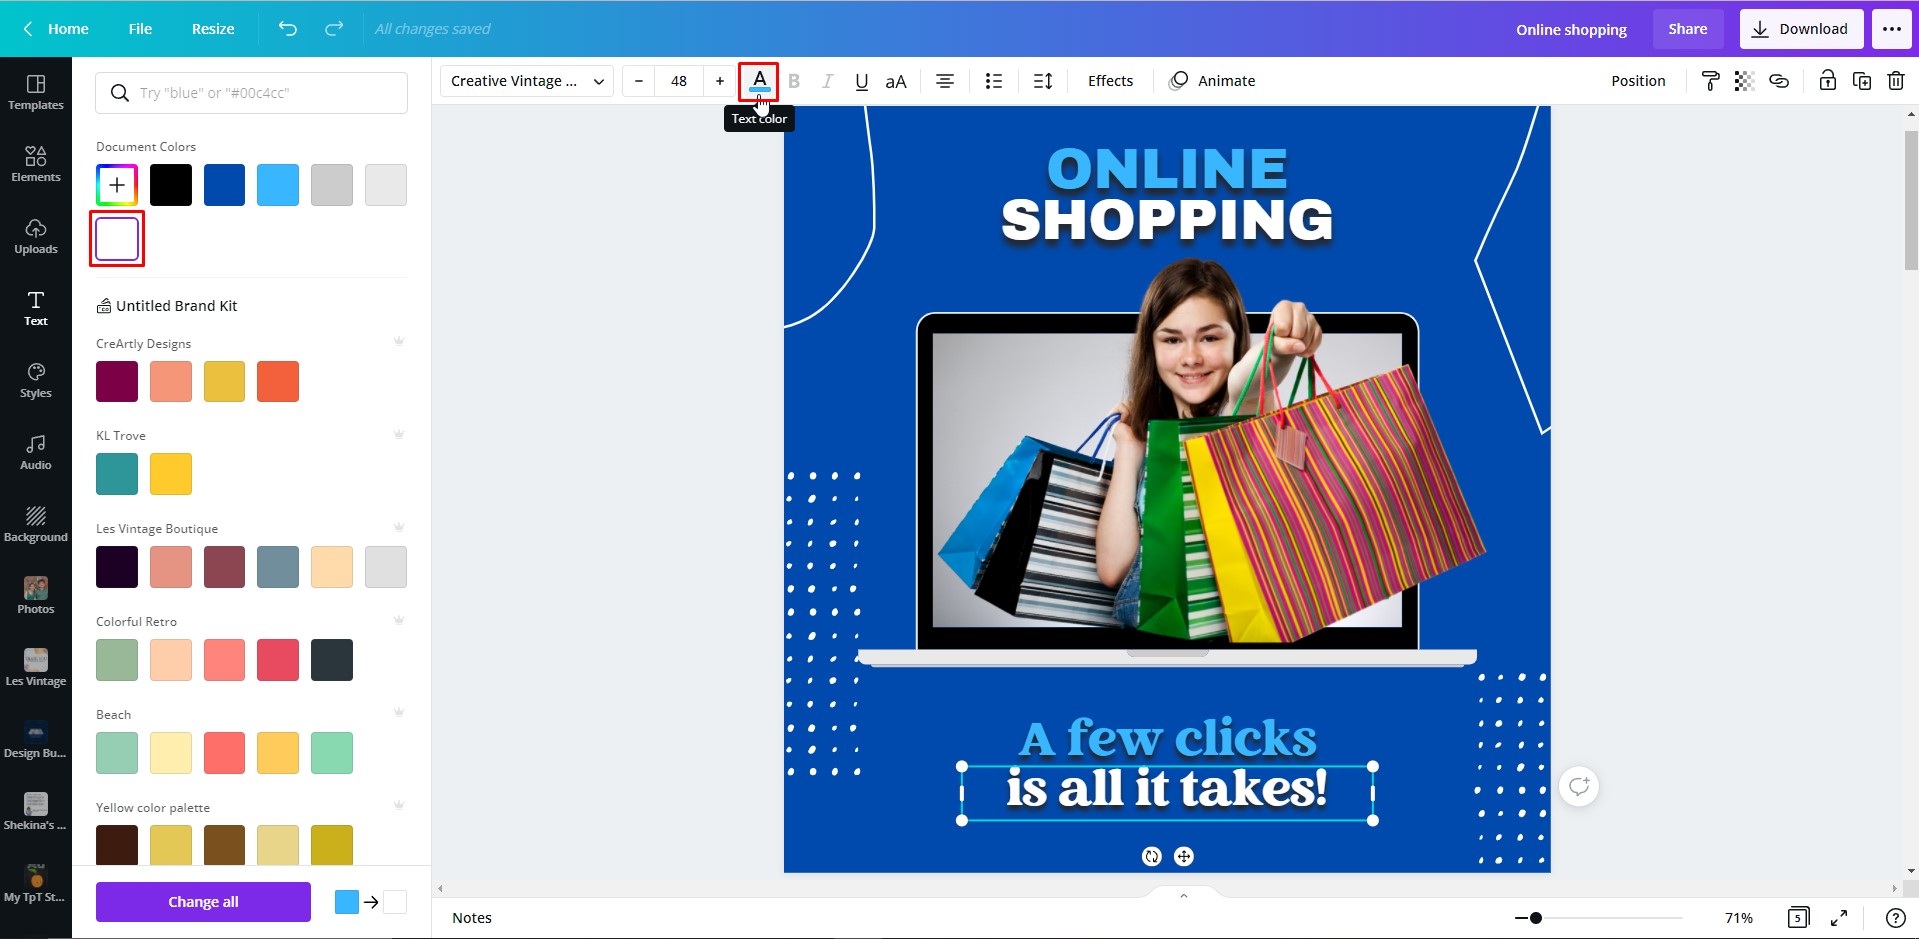The width and height of the screenshot is (1919, 939).
Task: Open the Uploads panel
Action: [x=36, y=236]
